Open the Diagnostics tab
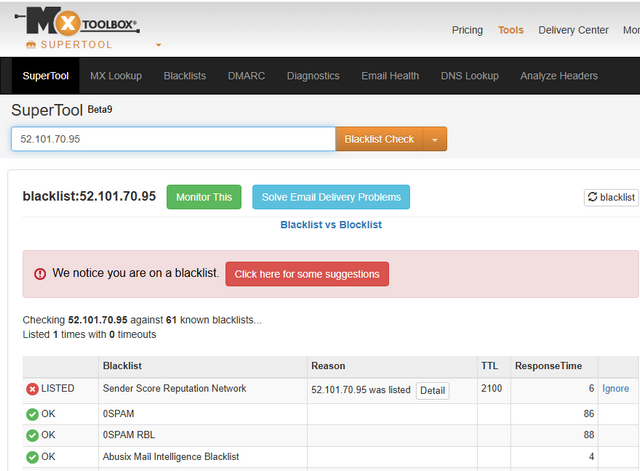 313,76
